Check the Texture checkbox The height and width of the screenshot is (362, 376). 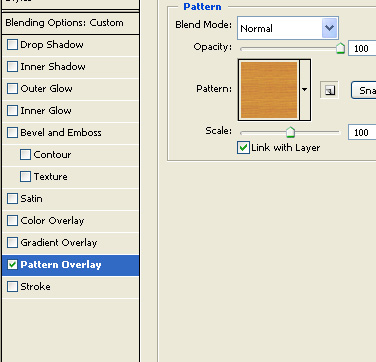25,177
